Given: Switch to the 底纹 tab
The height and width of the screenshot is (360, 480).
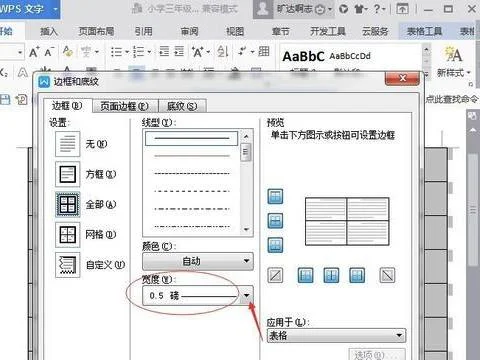Looking at the screenshot, I should coord(182,106).
